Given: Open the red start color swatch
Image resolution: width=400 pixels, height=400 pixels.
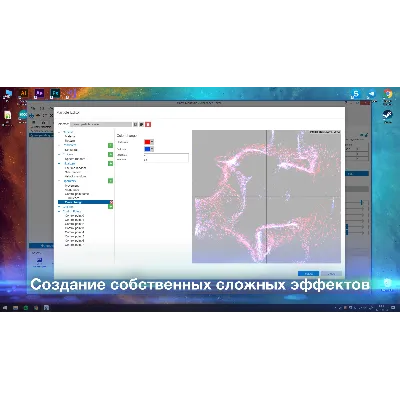Looking at the screenshot, I should 147,142.
